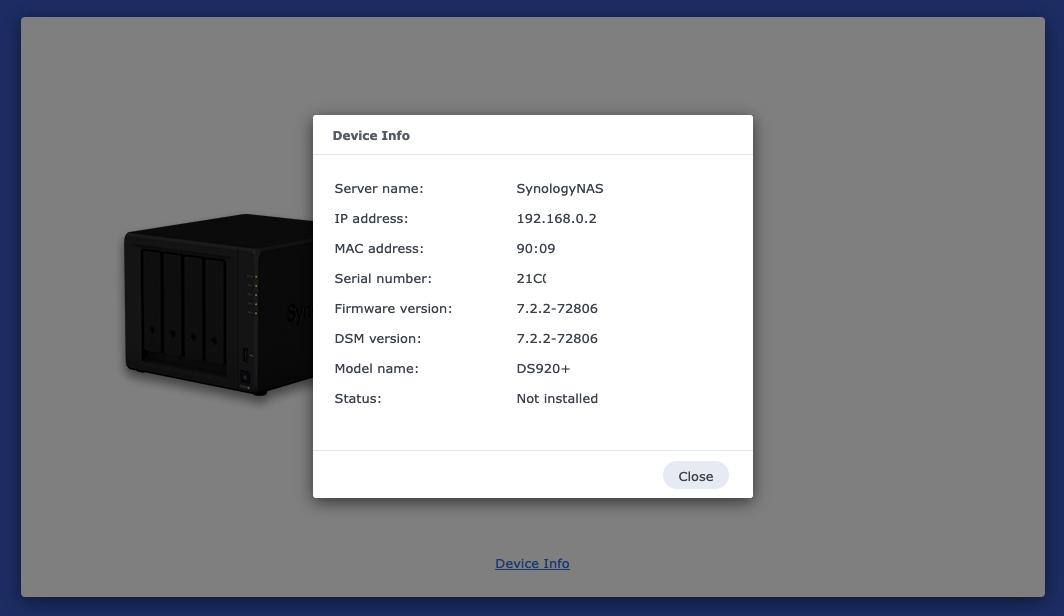Select the 'Server name:' label
Viewport: 1064px width, 616px height.
[379, 189]
